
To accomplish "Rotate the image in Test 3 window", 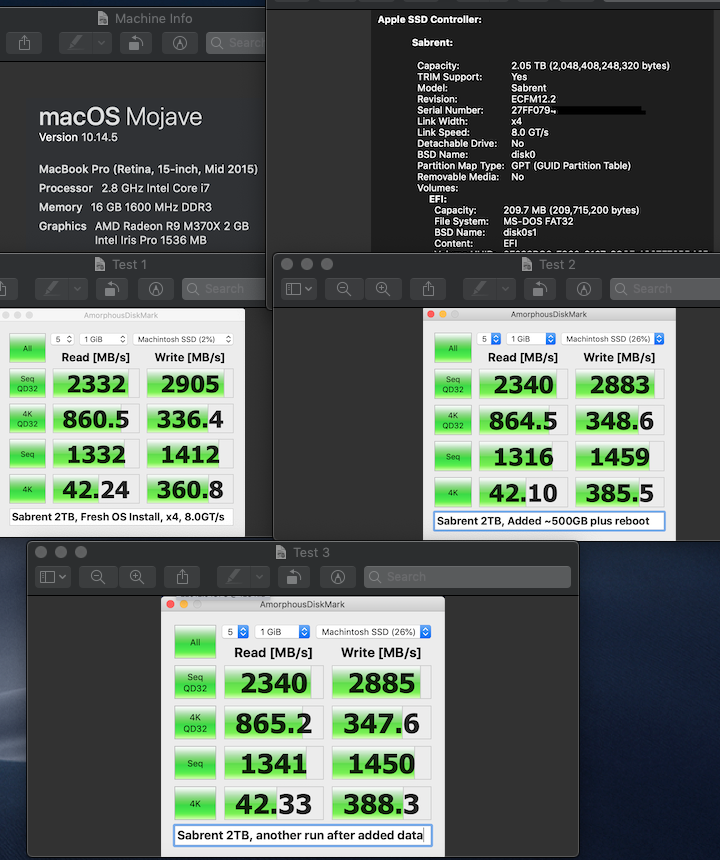I will 294,576.
